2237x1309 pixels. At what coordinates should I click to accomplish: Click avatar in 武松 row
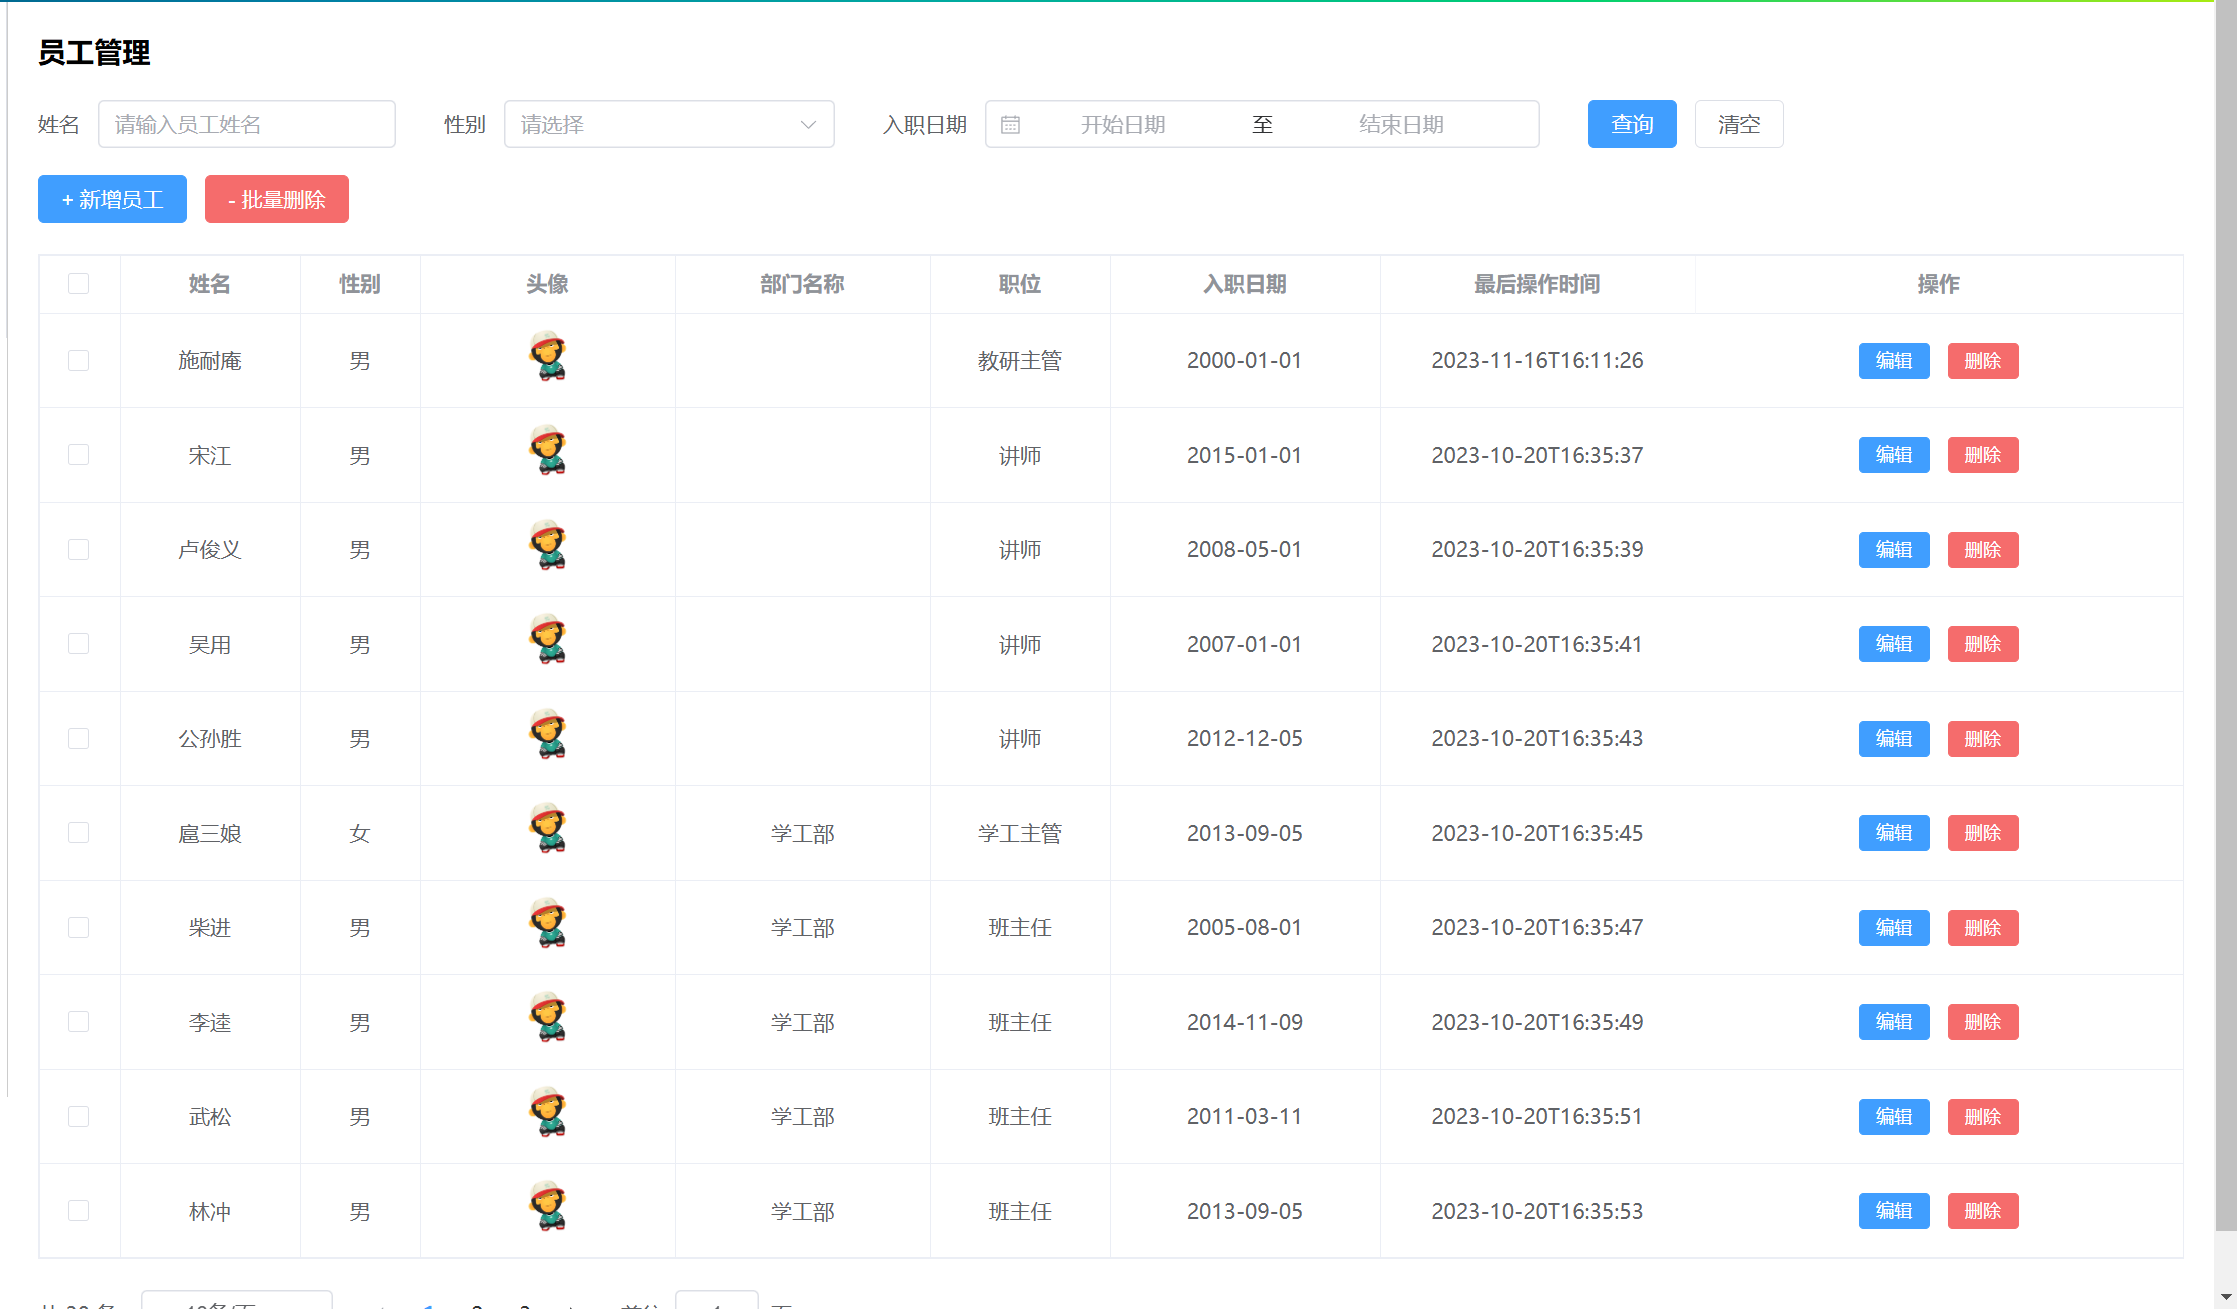[547, 1113]
